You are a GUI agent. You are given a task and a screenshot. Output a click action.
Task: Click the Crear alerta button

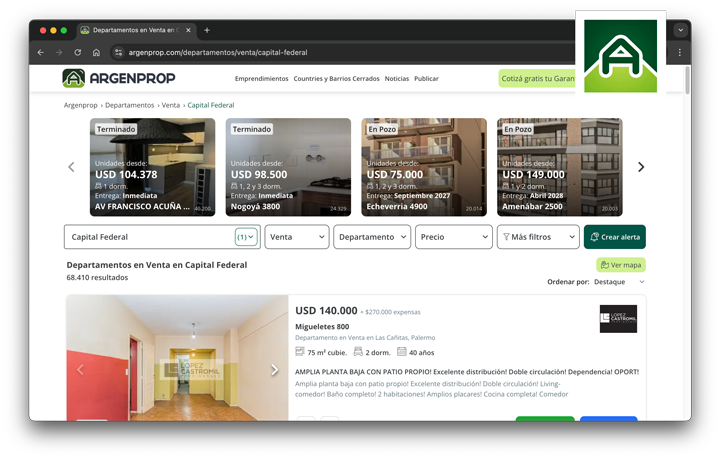pyautogui.click(x=615, y=237)
